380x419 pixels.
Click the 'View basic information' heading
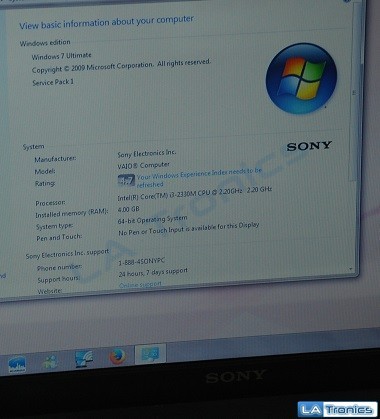tap(106, 22)
